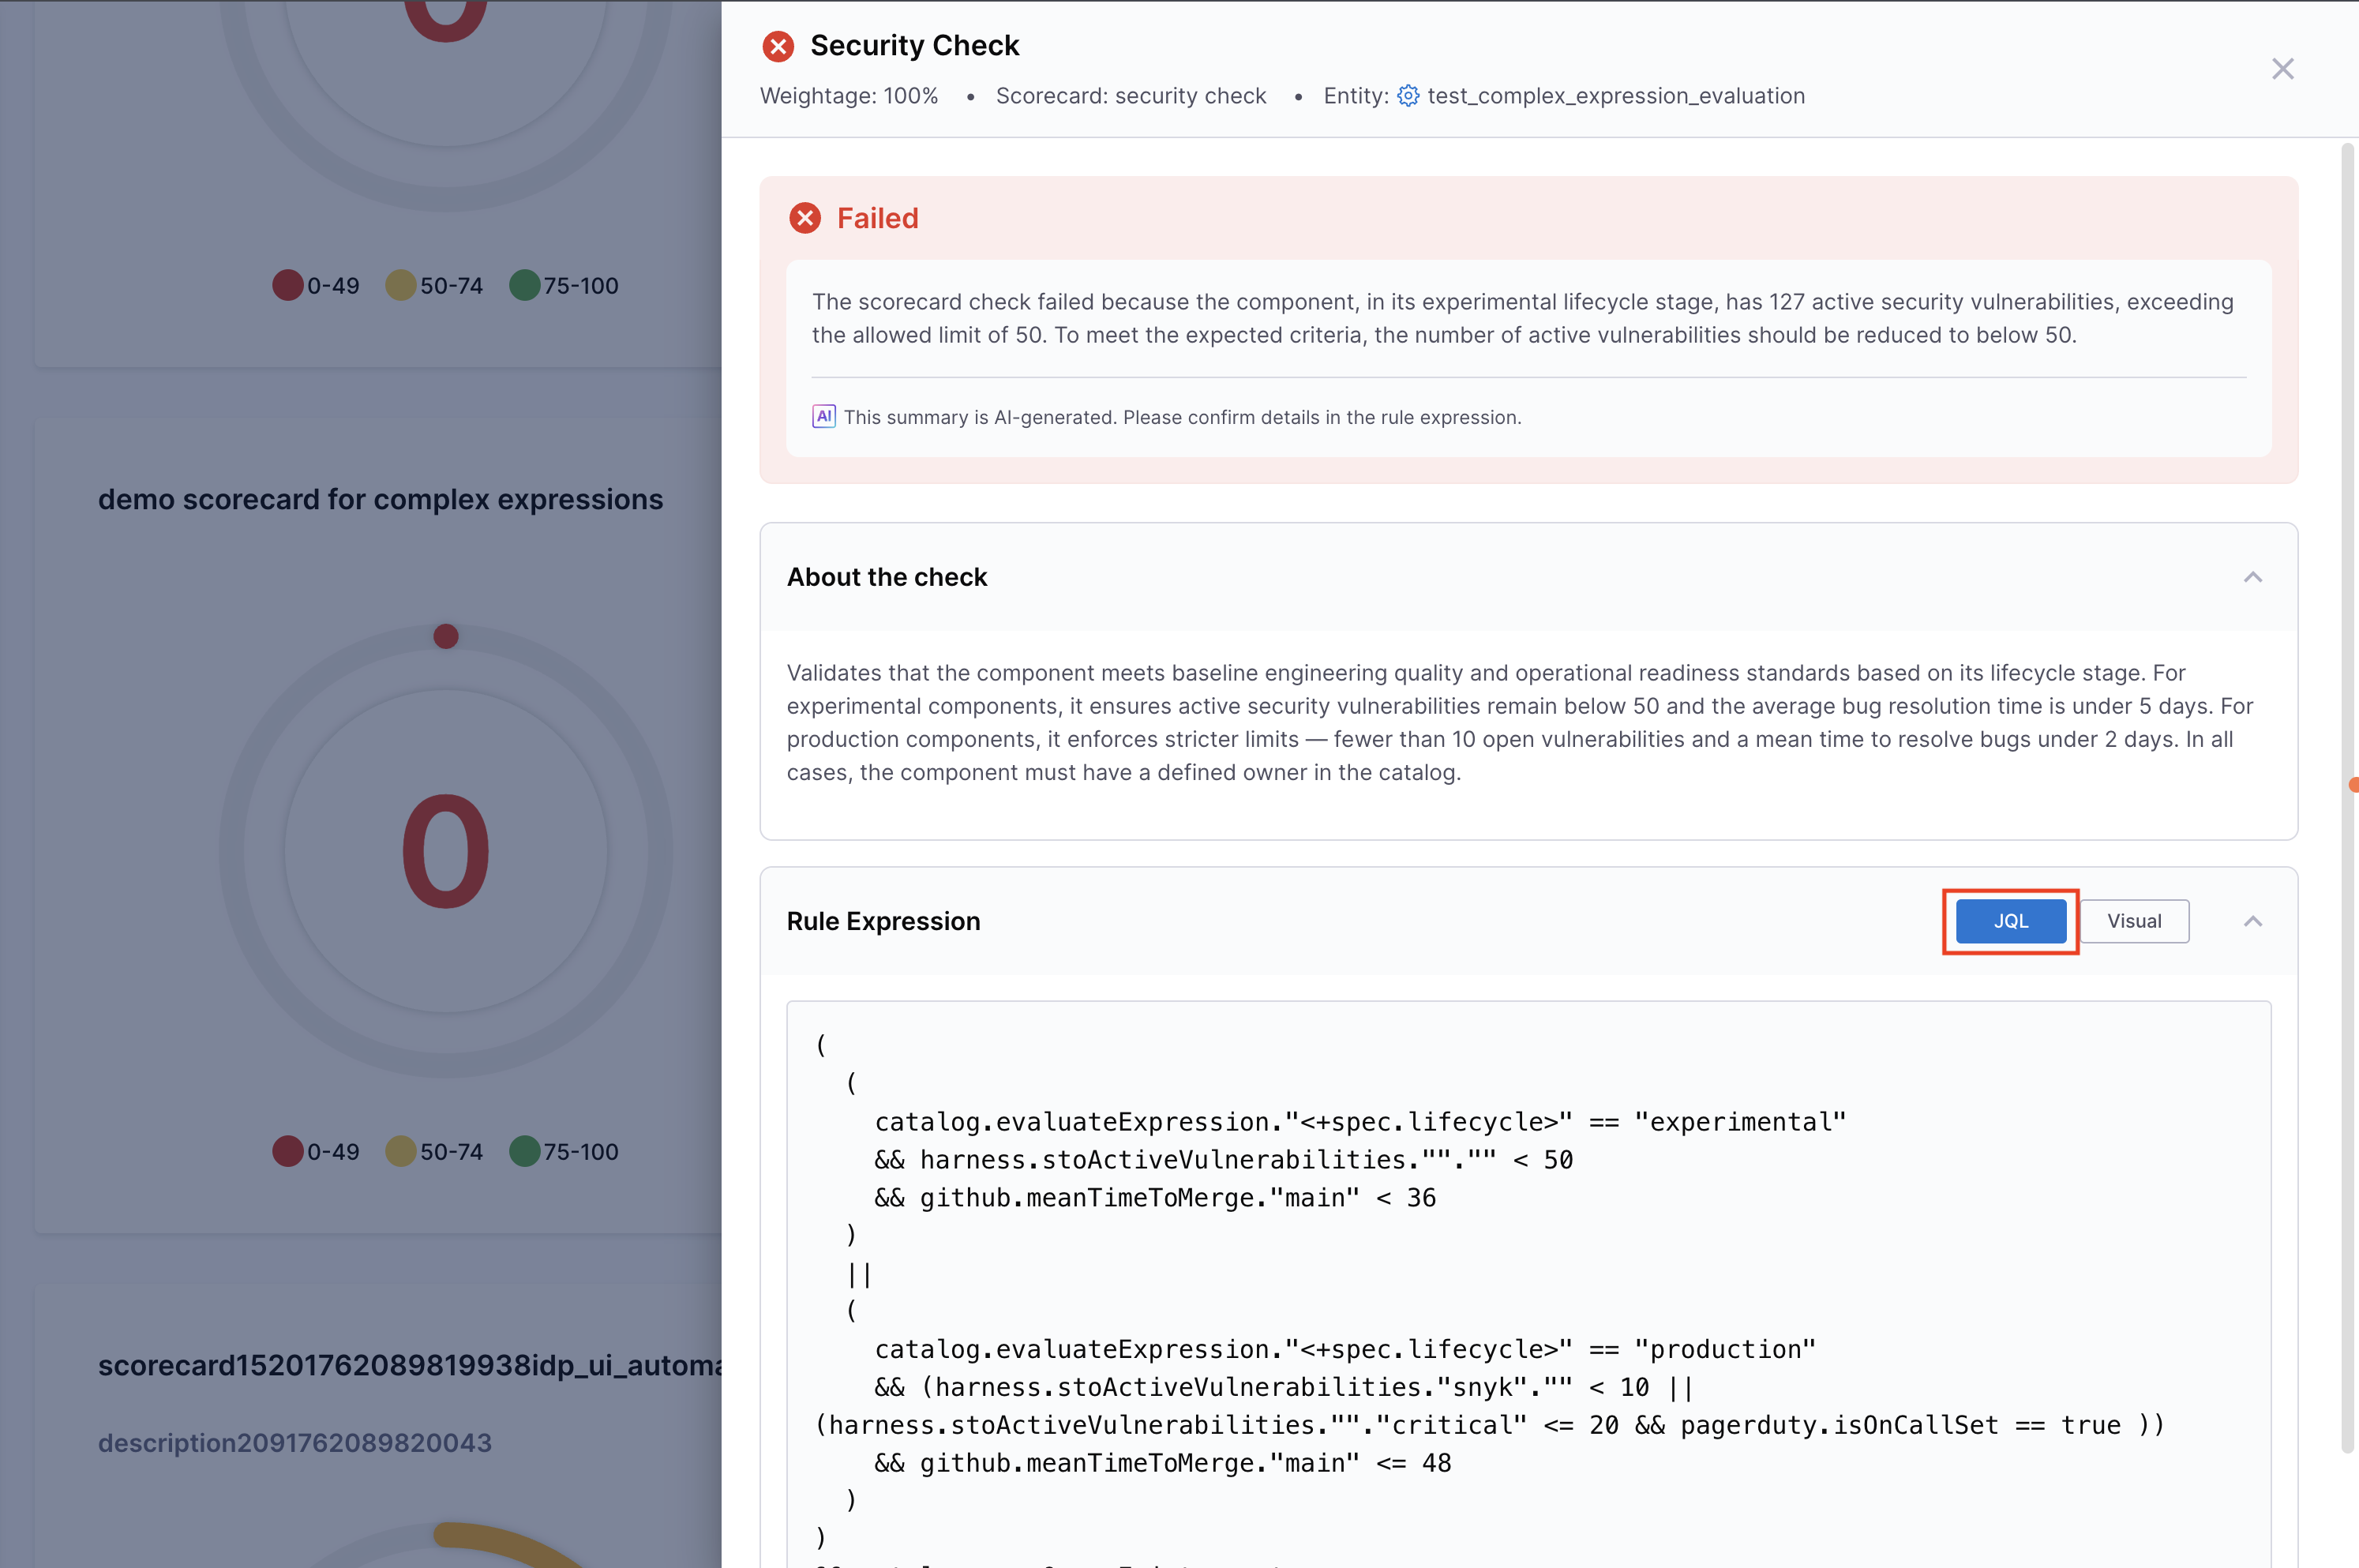Click the AI badge icon in summary note
This screenshot has width=2359, height=1568.
823,416
